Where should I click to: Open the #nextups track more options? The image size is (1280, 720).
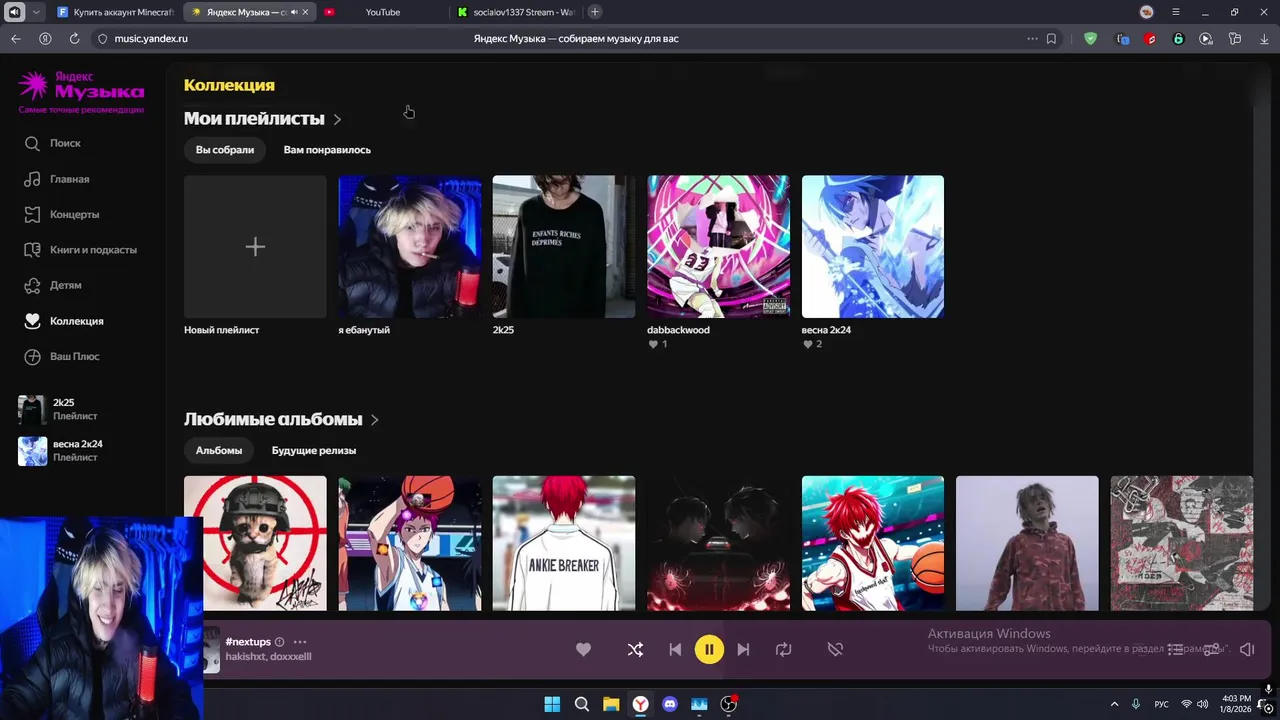point(299,642)
